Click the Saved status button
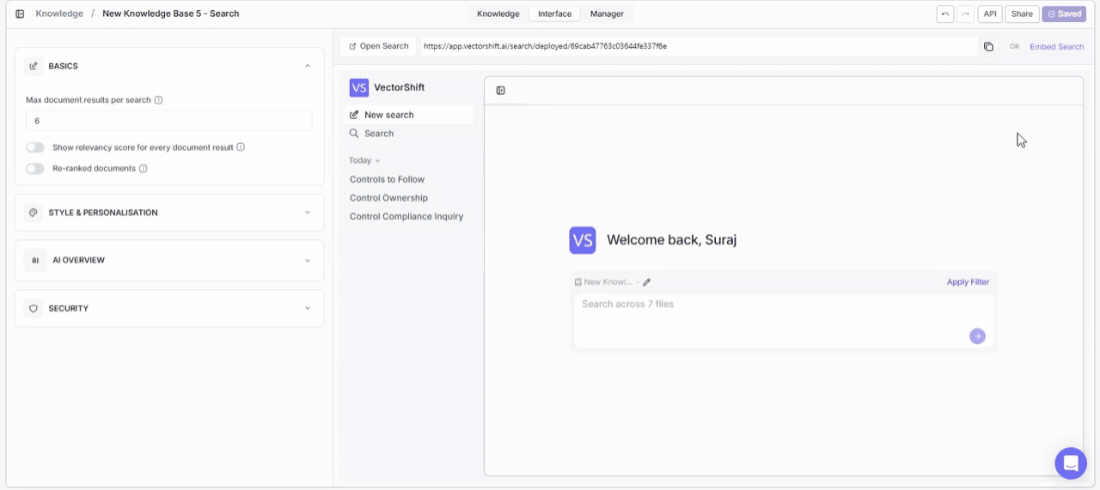Image resolution: width=1100 pixels, height=490 pixels. [x=1064, y=14]
